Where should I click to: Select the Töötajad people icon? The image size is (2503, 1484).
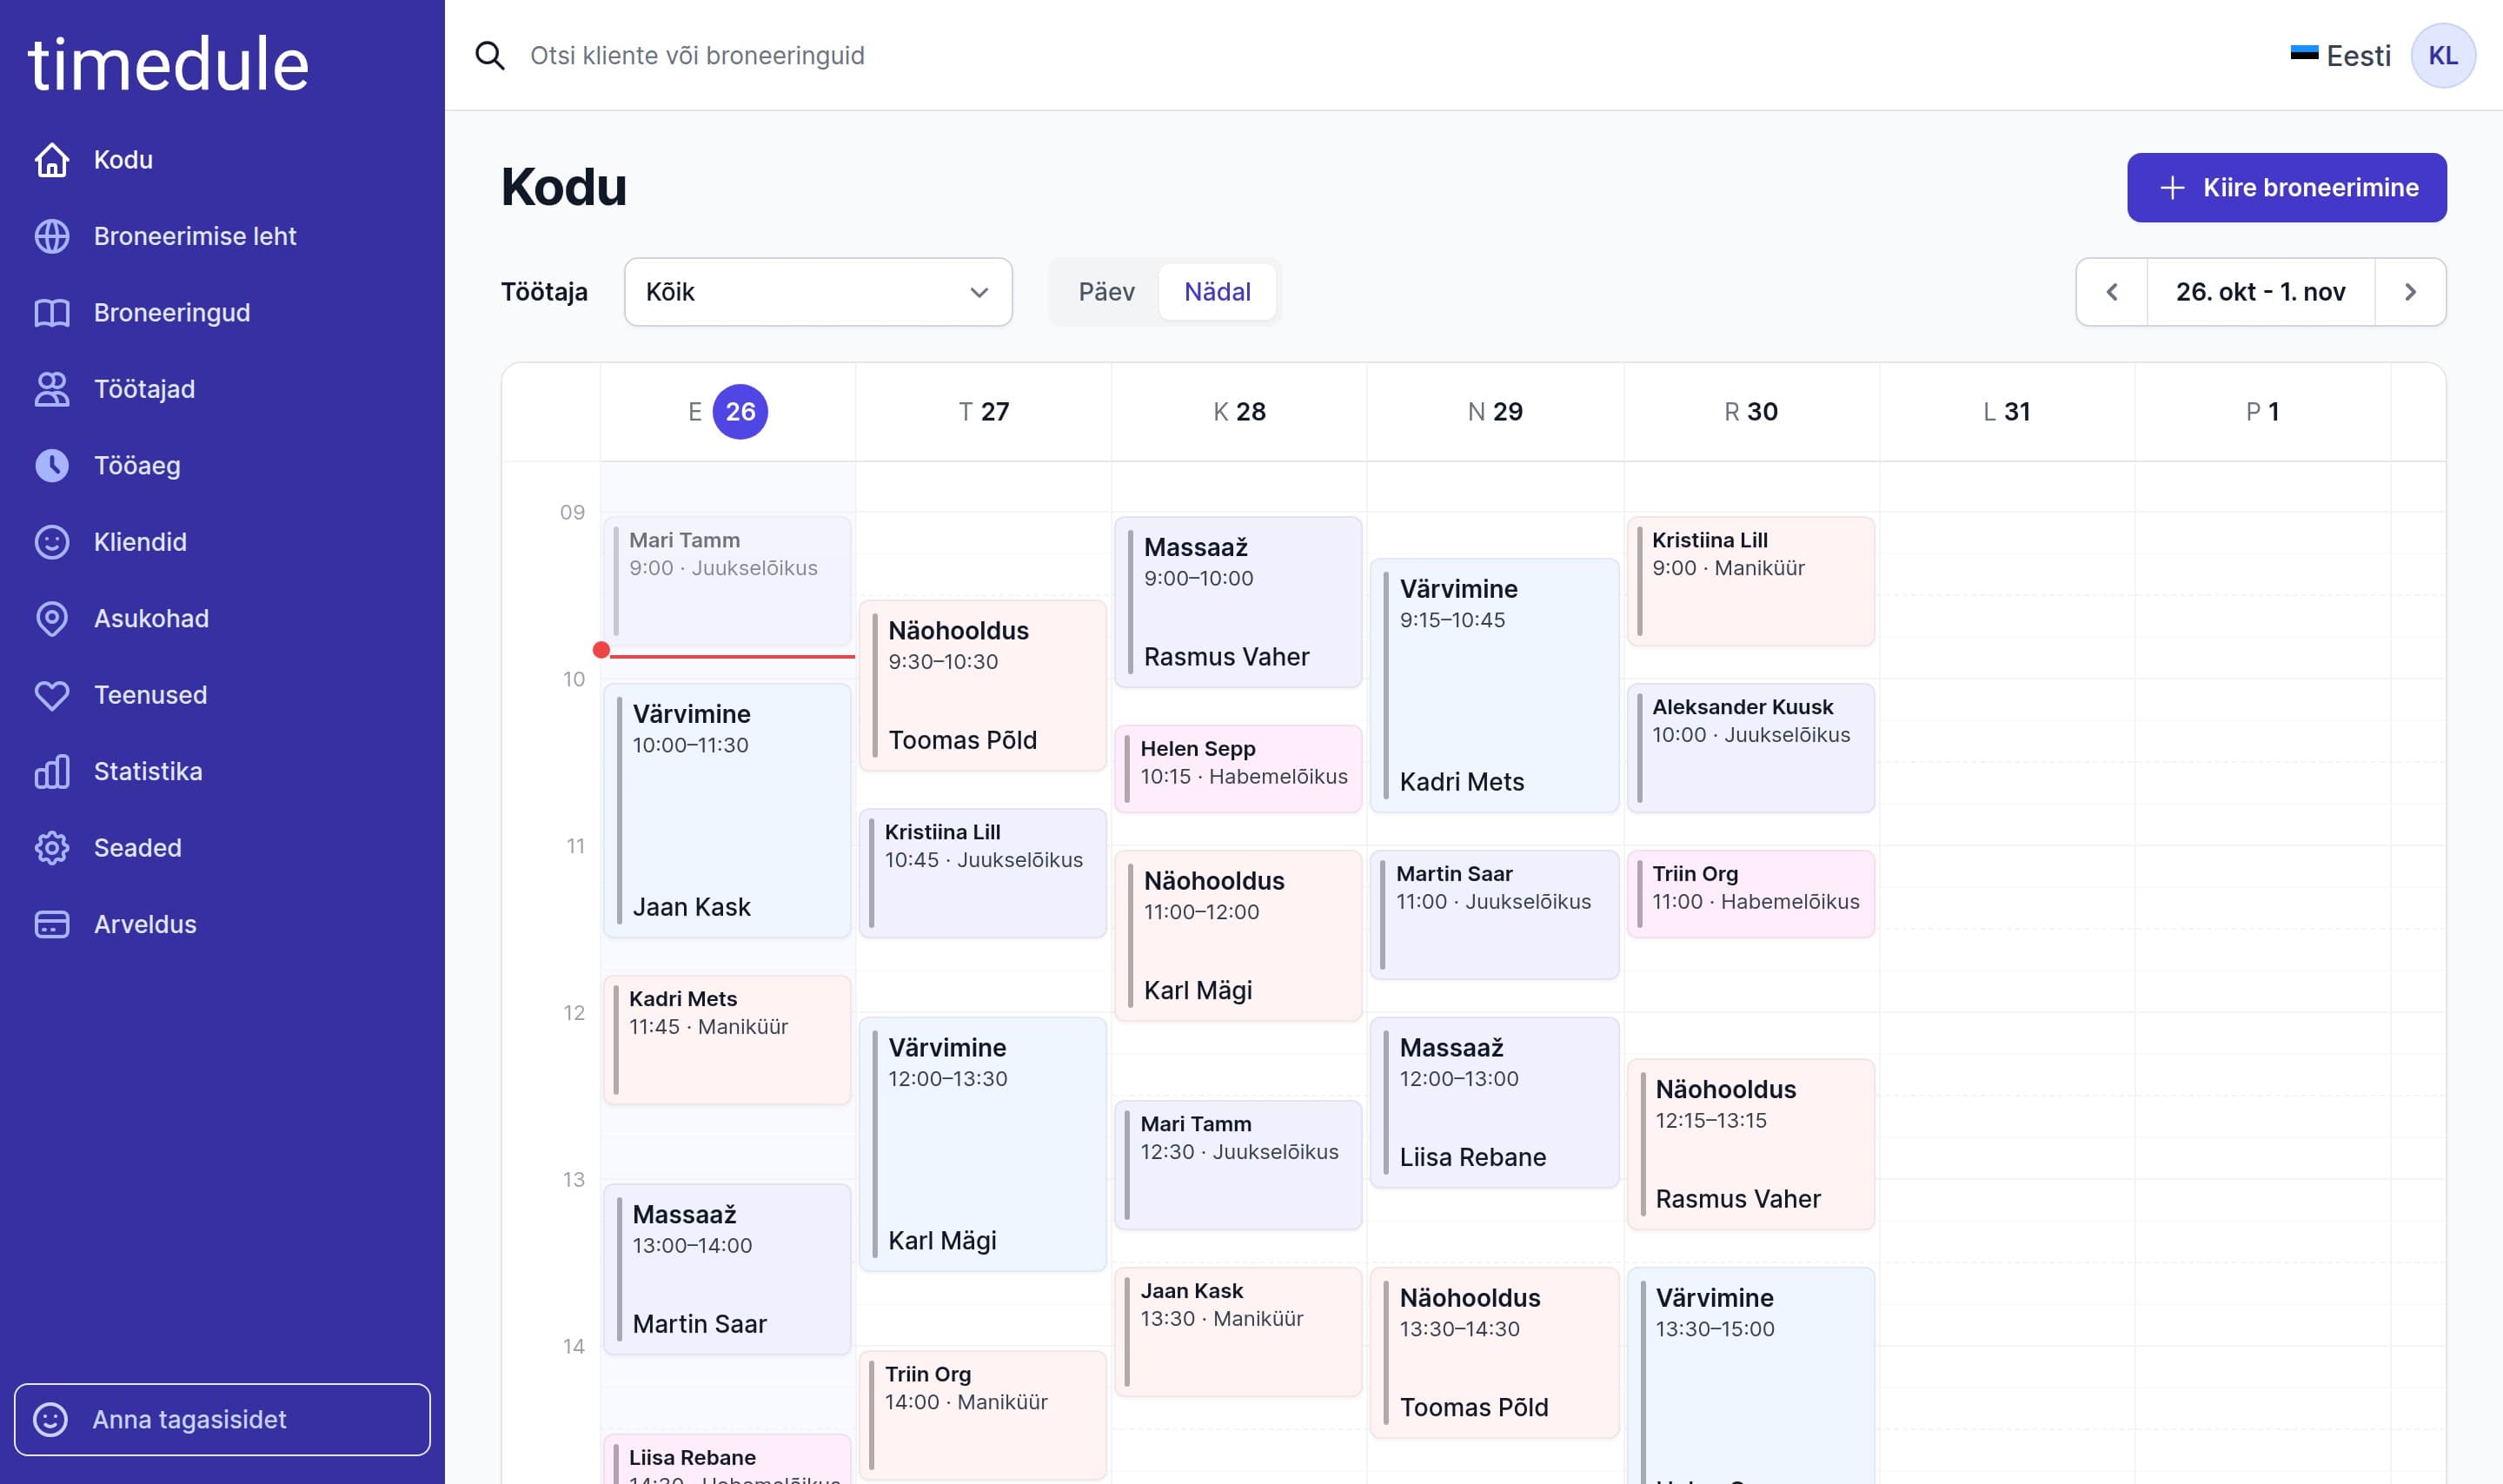pyautogui.click(x=52, y=389)
